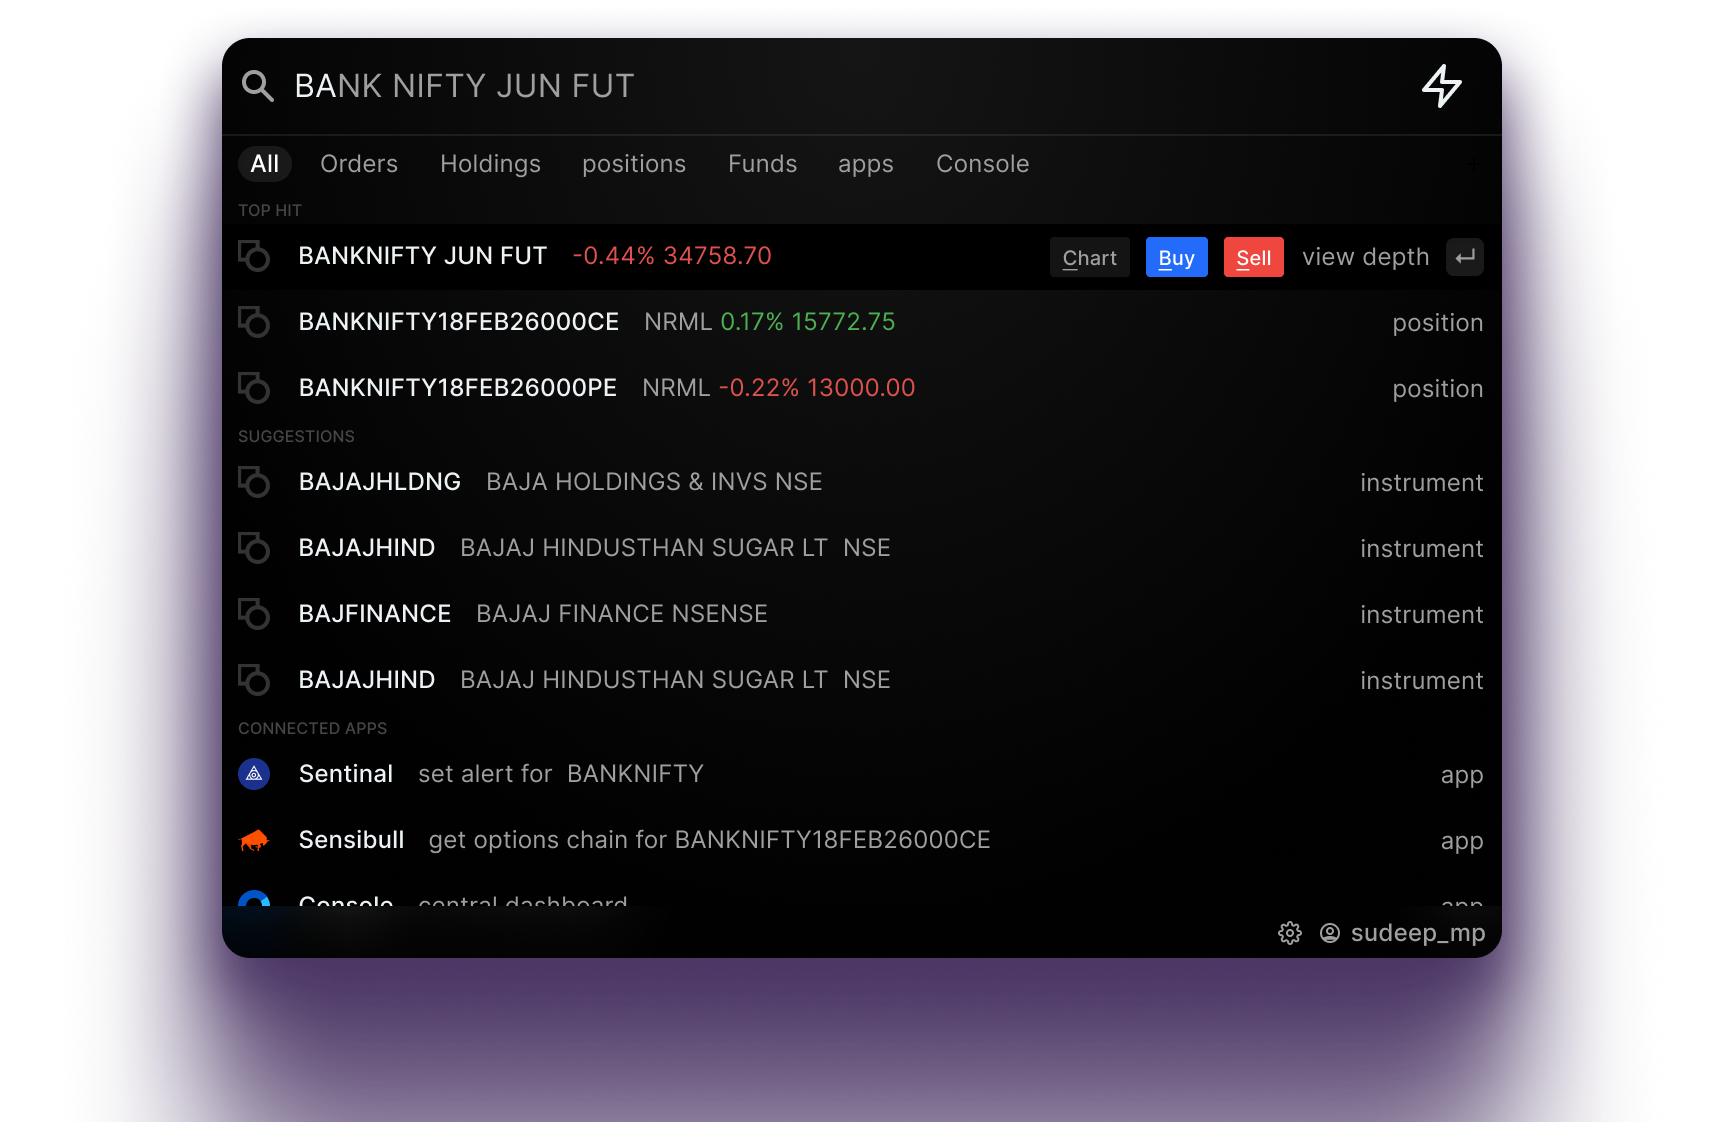The height and width of the screenshot is (1122, 1724).
Task: Open view depth for BANKNIFTY JUN FUT
Action: coord(1366,257)
